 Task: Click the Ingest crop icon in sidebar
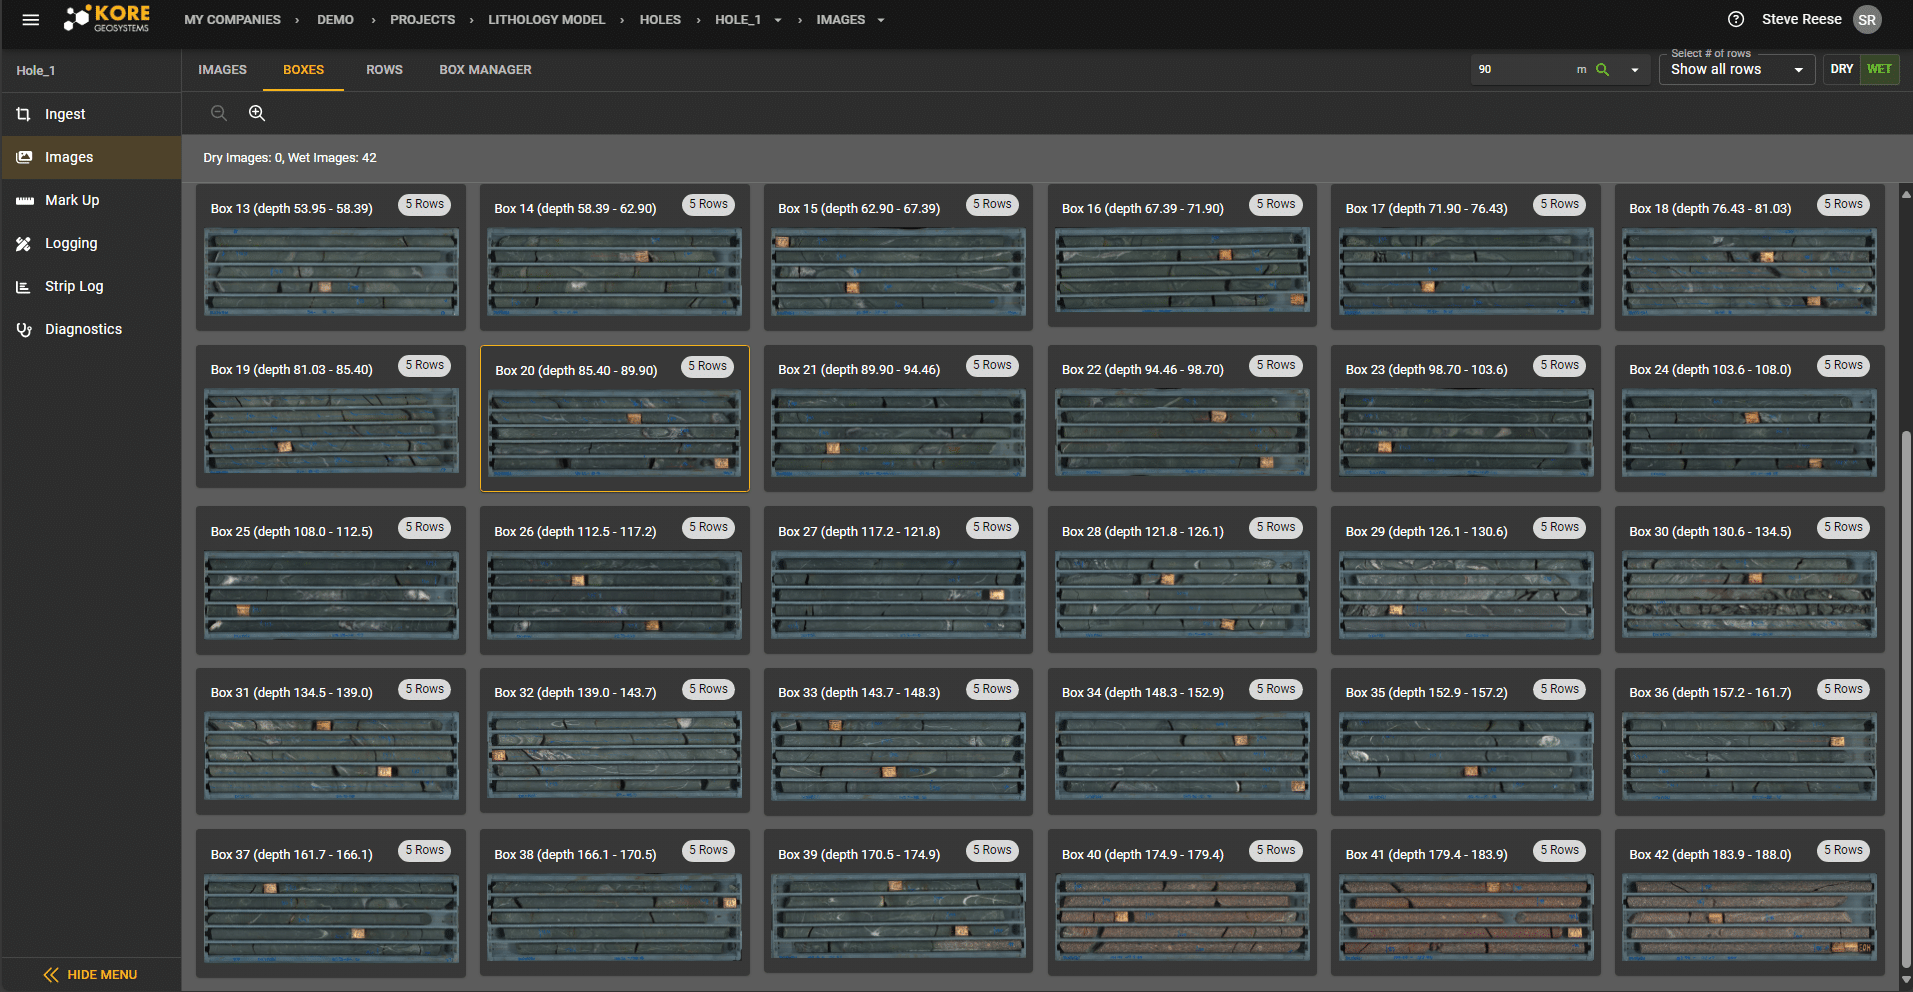[24, 115]
